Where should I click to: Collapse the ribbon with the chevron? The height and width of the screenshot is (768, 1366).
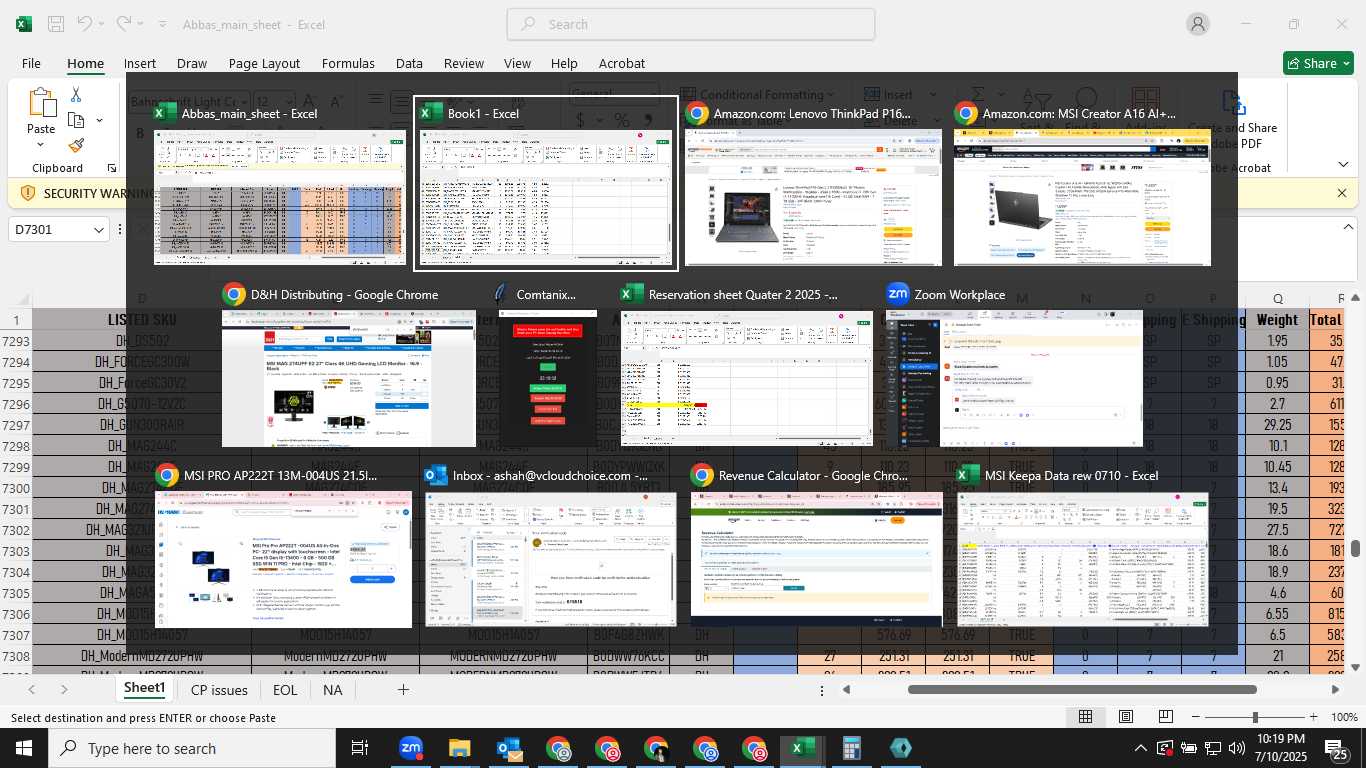pyautogui.click(x=1344, y=164)
